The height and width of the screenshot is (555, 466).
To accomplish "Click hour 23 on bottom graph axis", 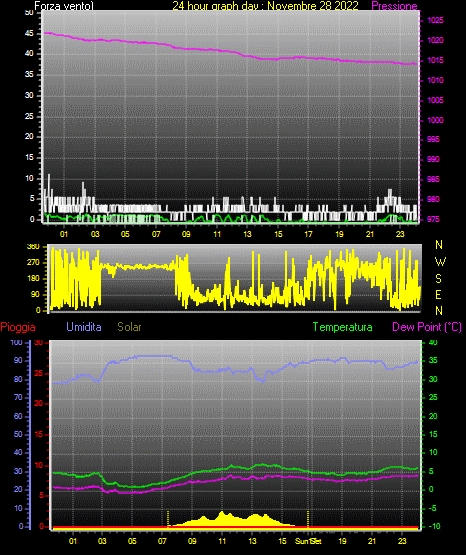I will click(x=402, y=541).
